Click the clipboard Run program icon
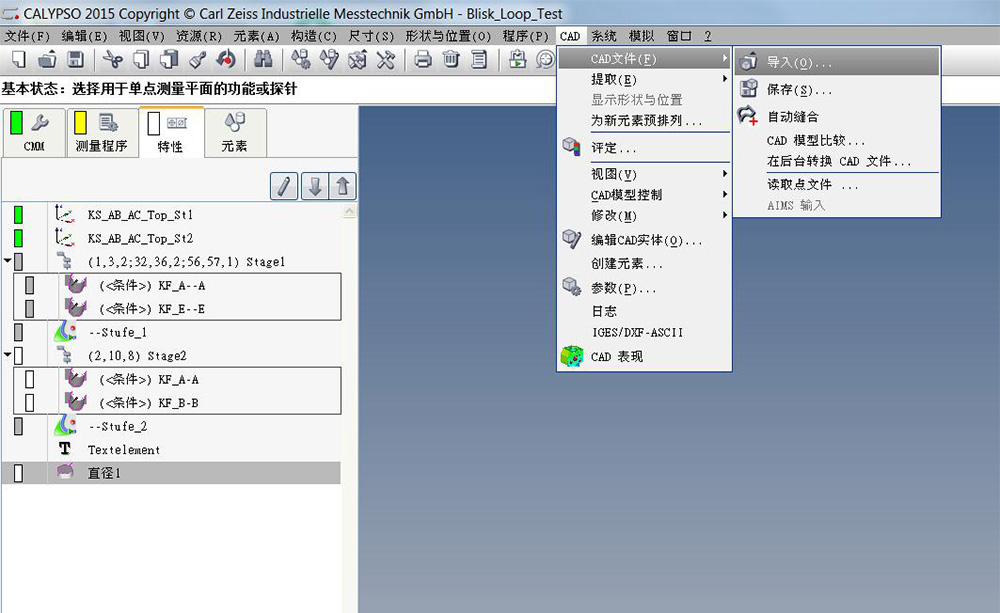The height and width of the screenshot is (613, 1000). [x=517, y=60]
